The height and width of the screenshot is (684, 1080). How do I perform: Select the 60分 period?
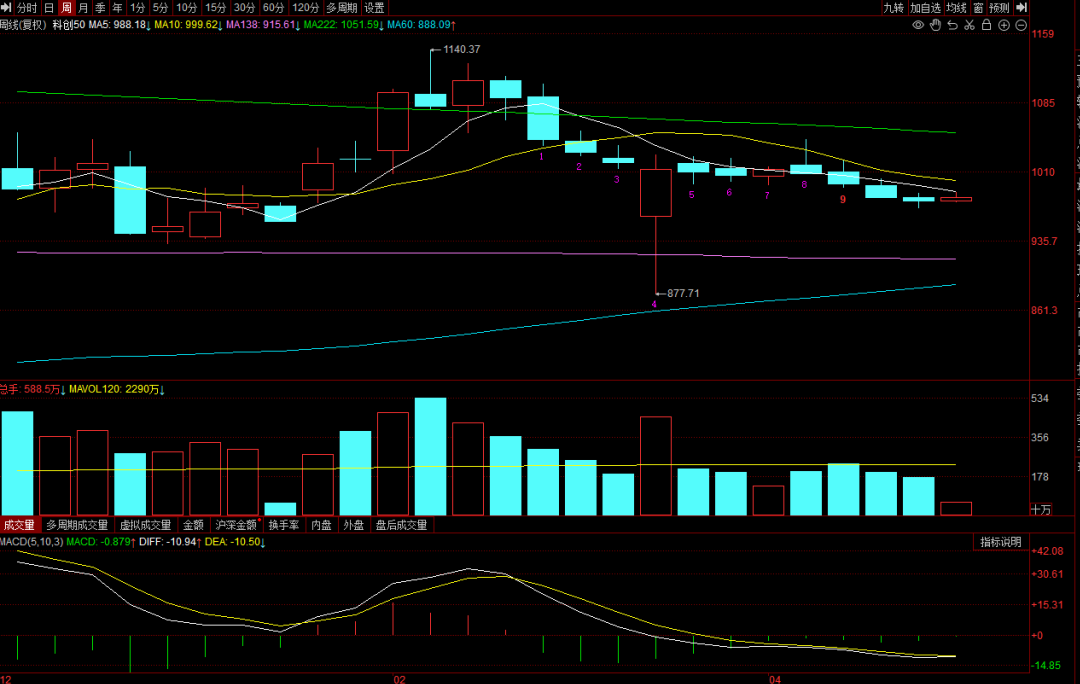tap(273, 8)
